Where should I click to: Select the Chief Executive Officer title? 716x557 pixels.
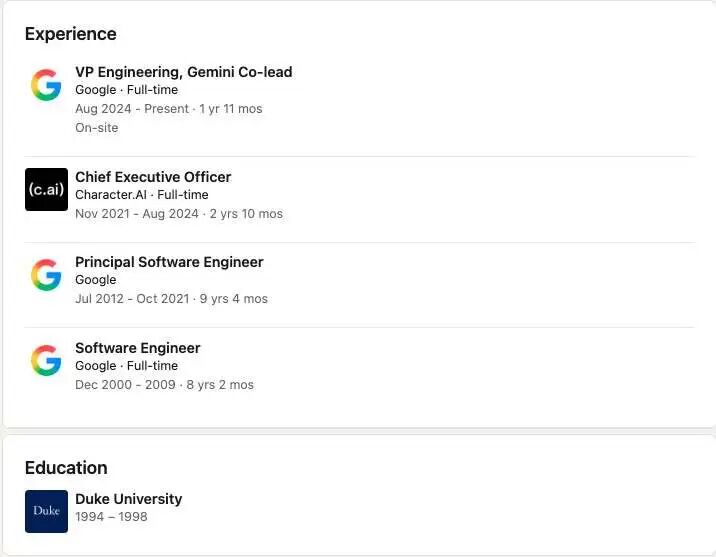(153, 177)
